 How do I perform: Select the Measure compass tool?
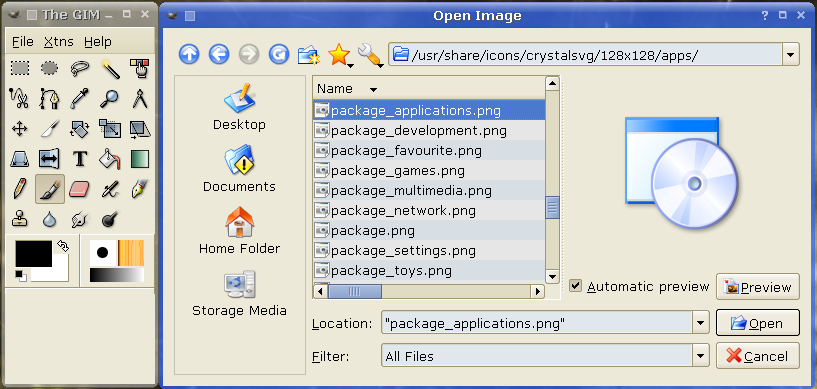click(x=140, y=98)
